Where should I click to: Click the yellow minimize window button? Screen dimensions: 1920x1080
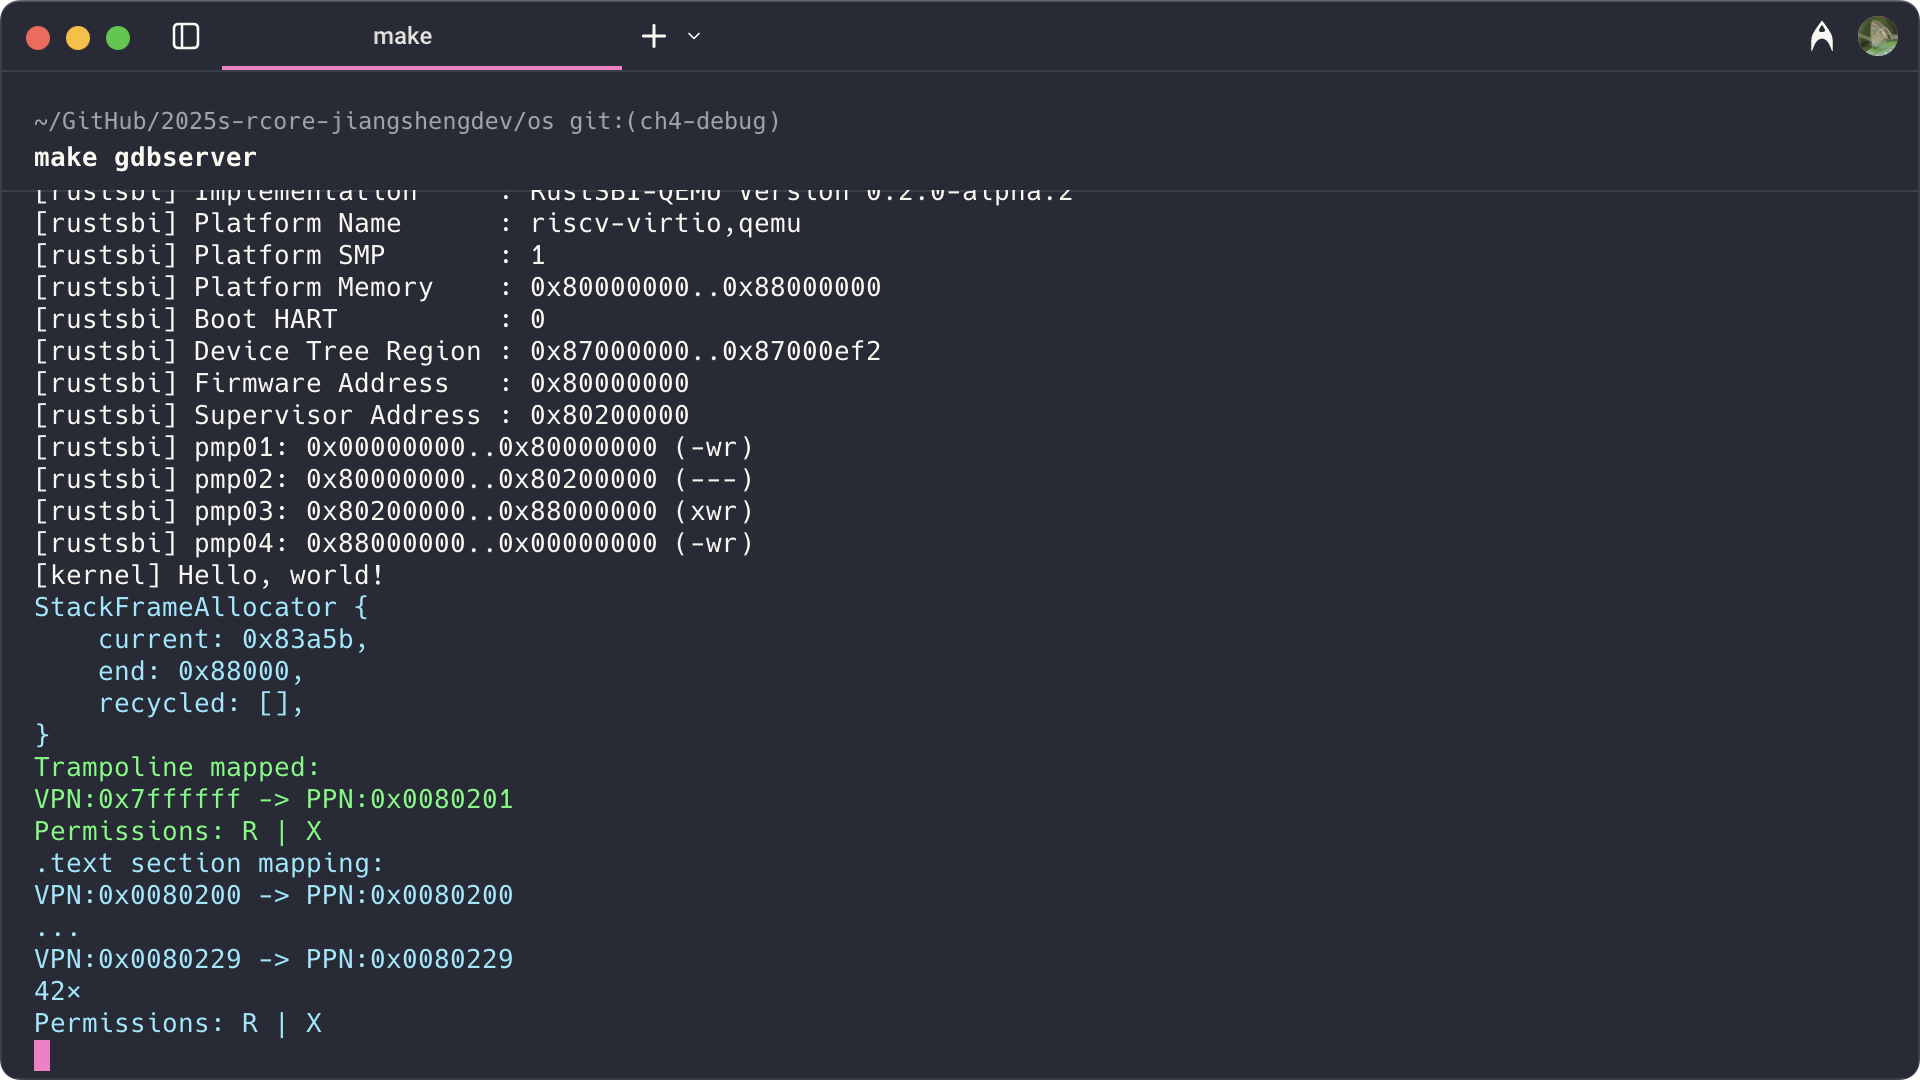point(78,38)
